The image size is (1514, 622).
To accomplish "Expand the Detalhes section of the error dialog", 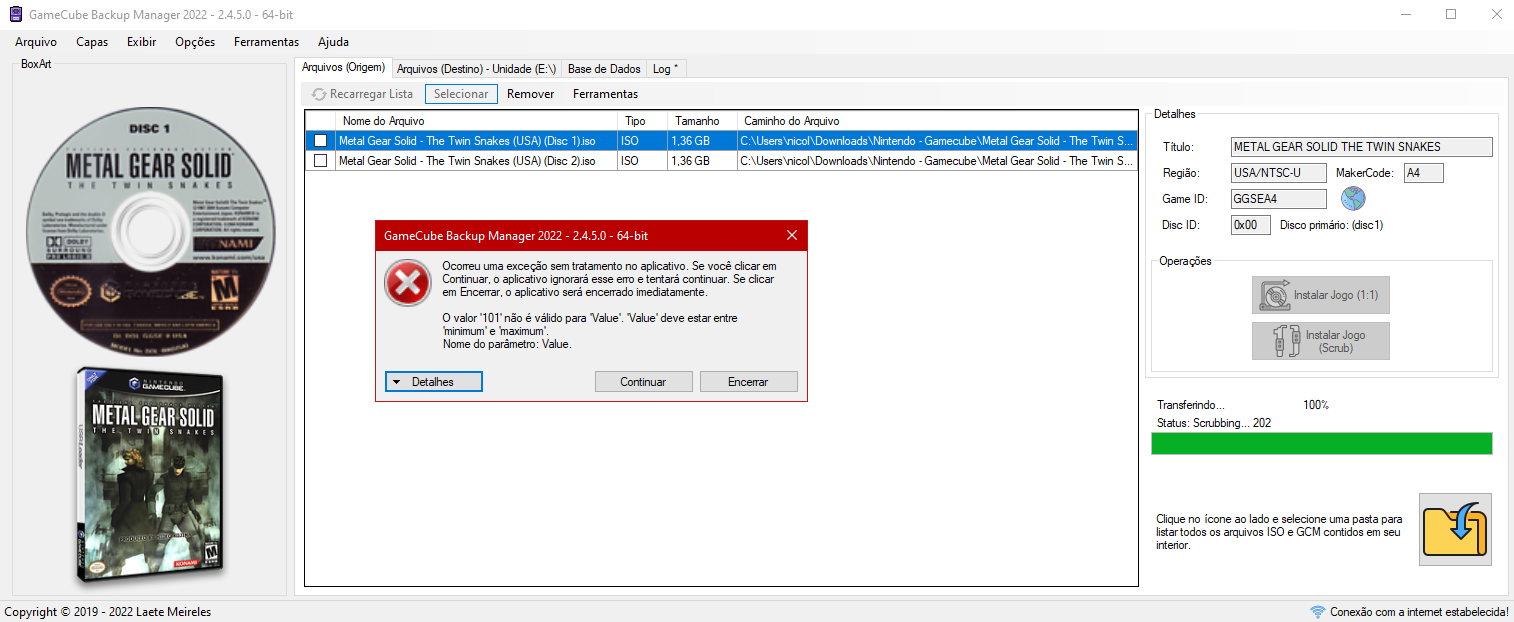I will (434, 382).
